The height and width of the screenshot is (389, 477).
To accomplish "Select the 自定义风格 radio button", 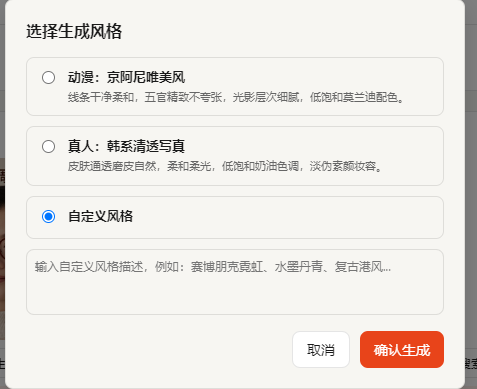I will coord(48,217).
